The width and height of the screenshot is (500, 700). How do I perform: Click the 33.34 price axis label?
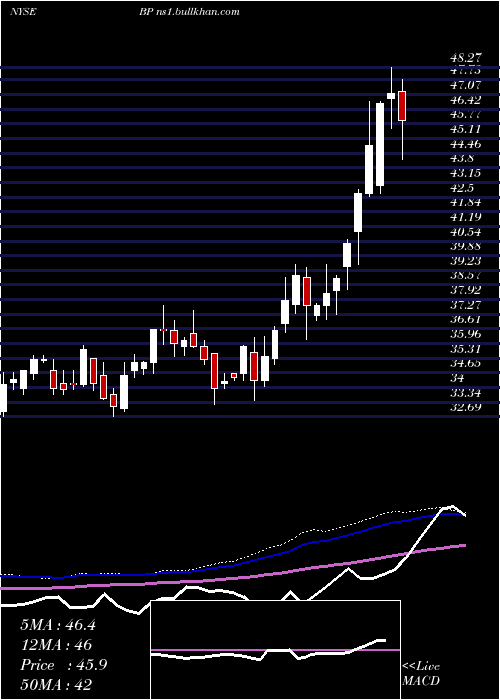click(465, 392)
